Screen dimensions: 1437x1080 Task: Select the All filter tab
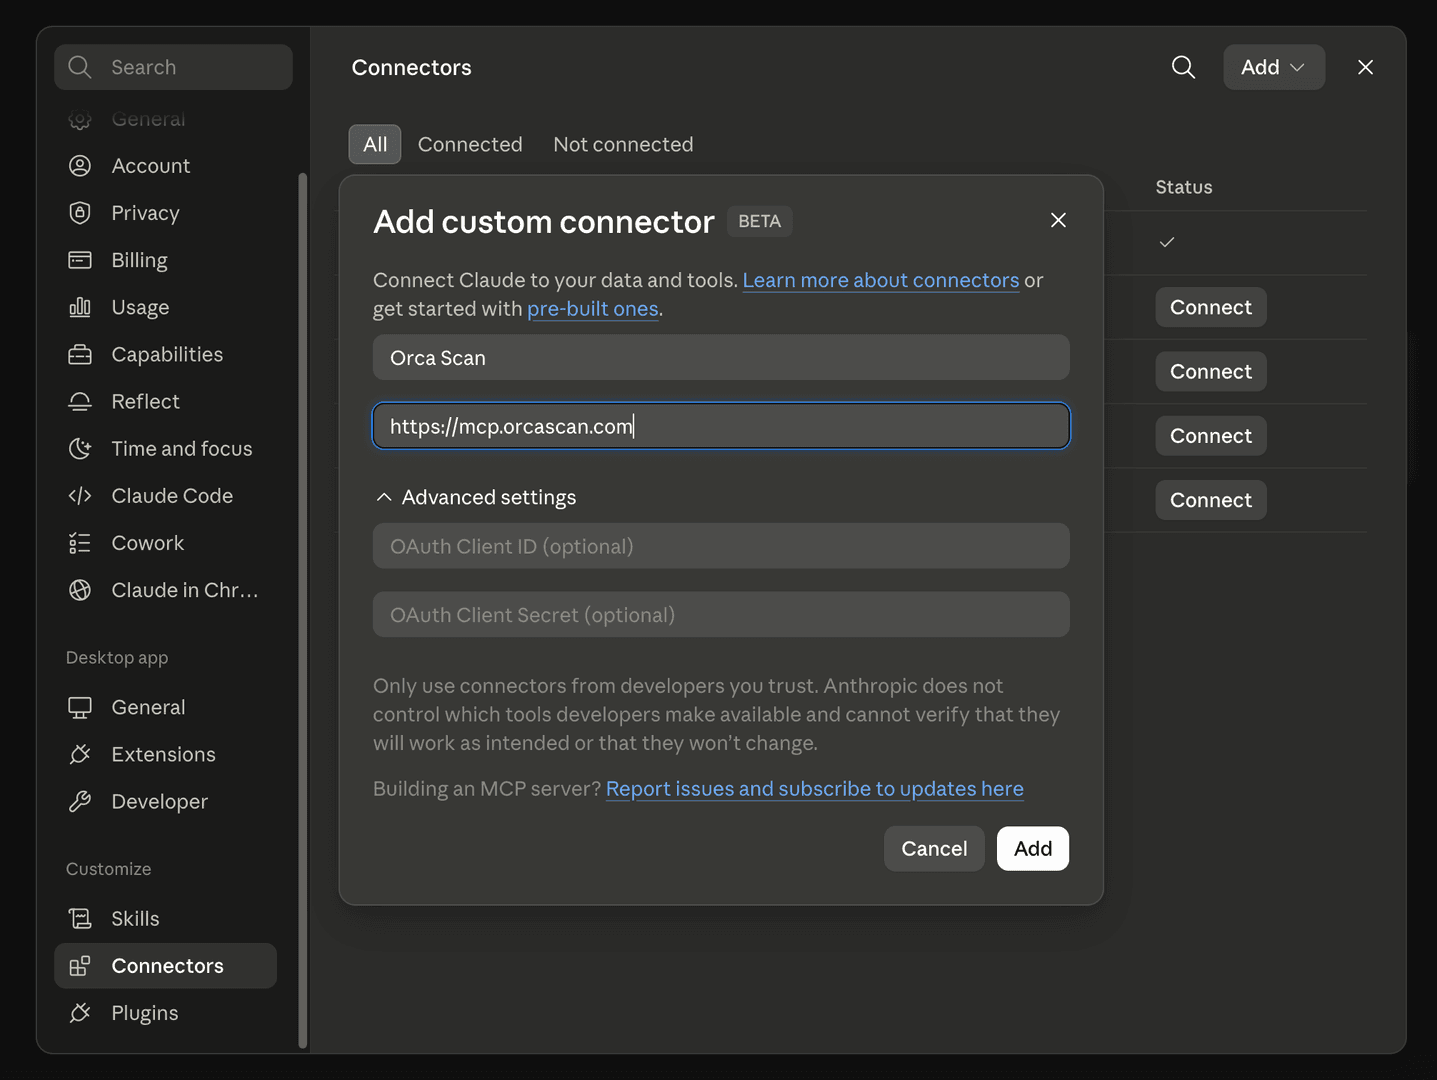point(375,144)
